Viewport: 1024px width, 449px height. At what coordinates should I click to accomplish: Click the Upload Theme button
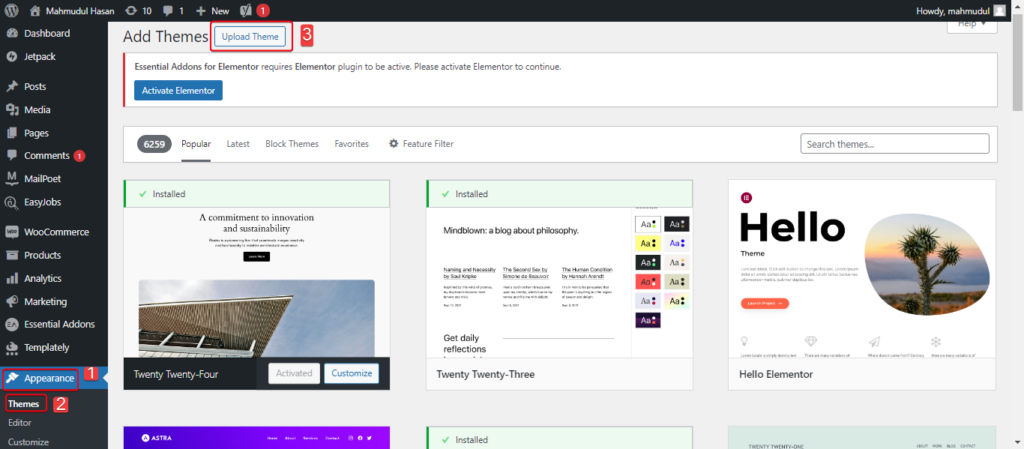point(250,36)
